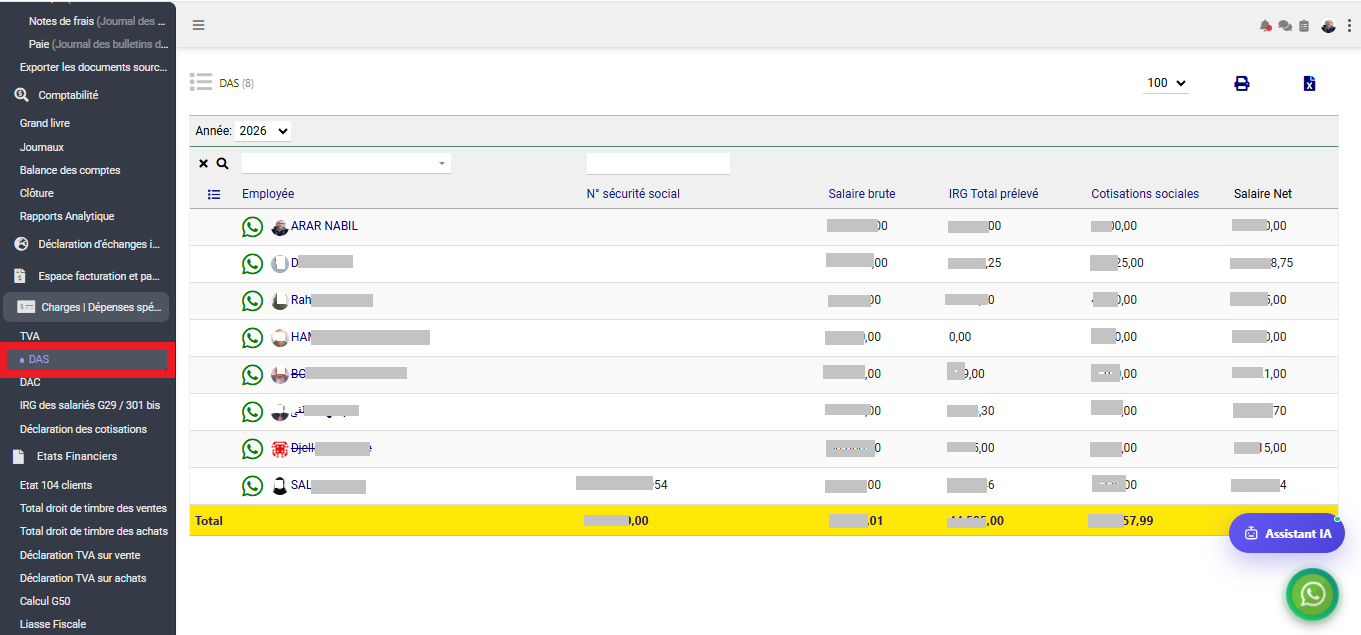Click WhatsApp icon for ARAR NABIL

tap(253, 227)
